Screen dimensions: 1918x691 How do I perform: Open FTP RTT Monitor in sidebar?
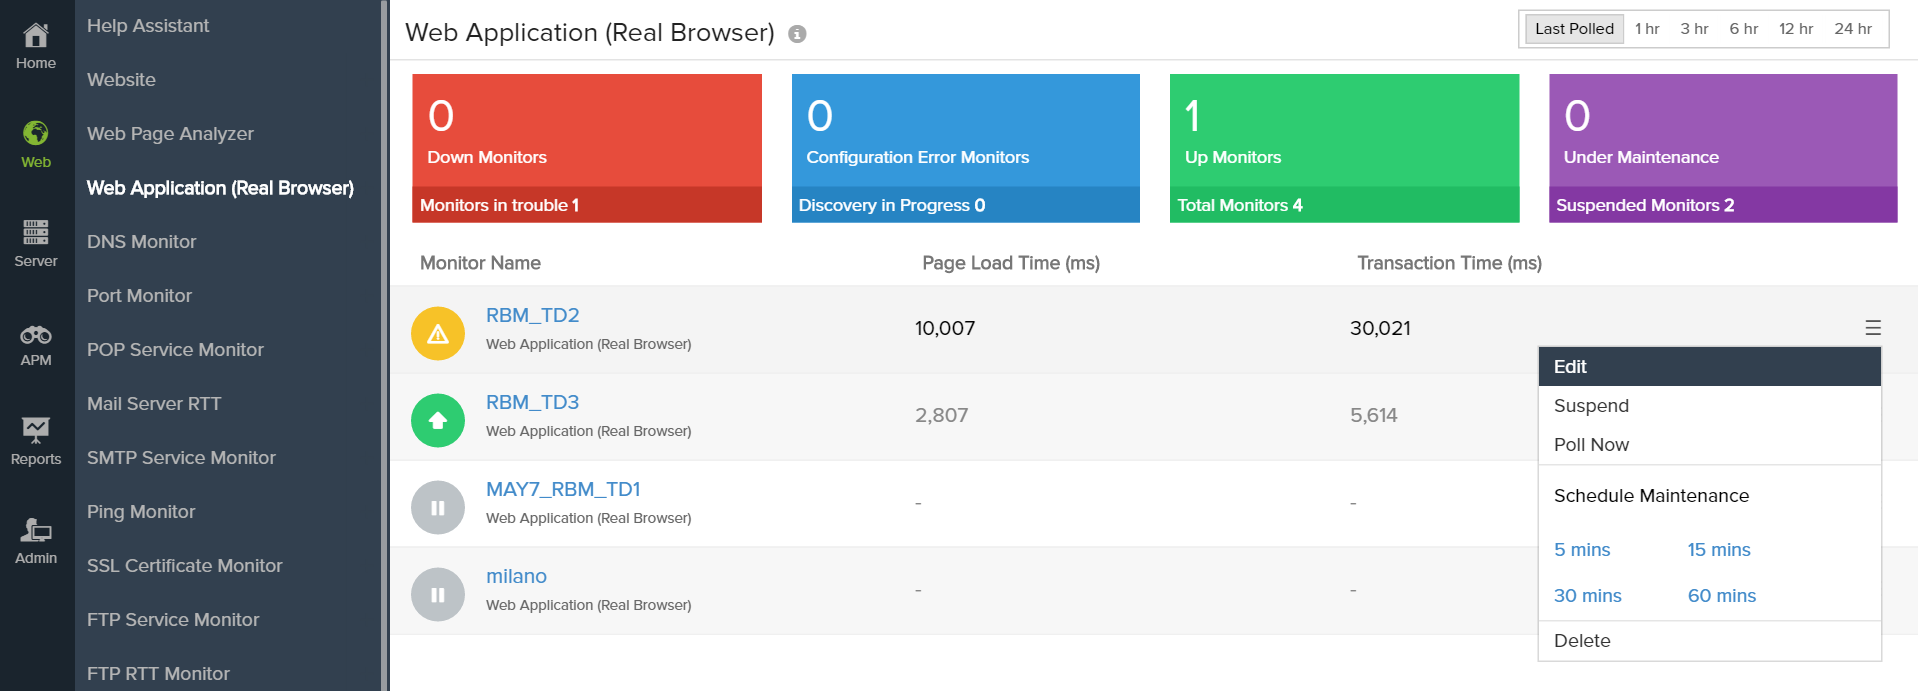click(x=158, y=673)
